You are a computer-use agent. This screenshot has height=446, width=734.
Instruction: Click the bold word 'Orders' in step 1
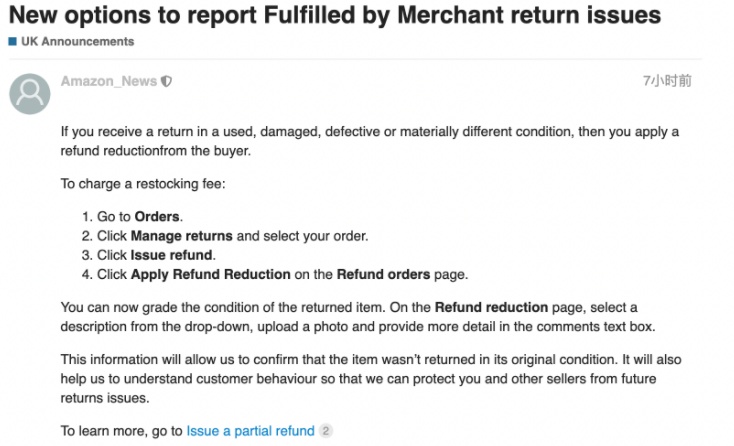[x=158, y=217]
